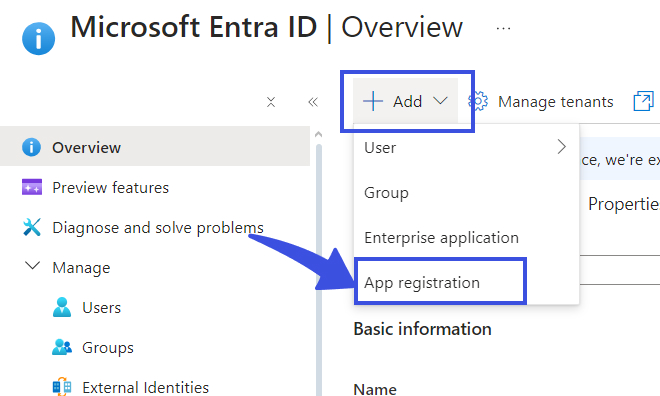
Task: Open the ellipsis more options menu
Action: point(503,29)
